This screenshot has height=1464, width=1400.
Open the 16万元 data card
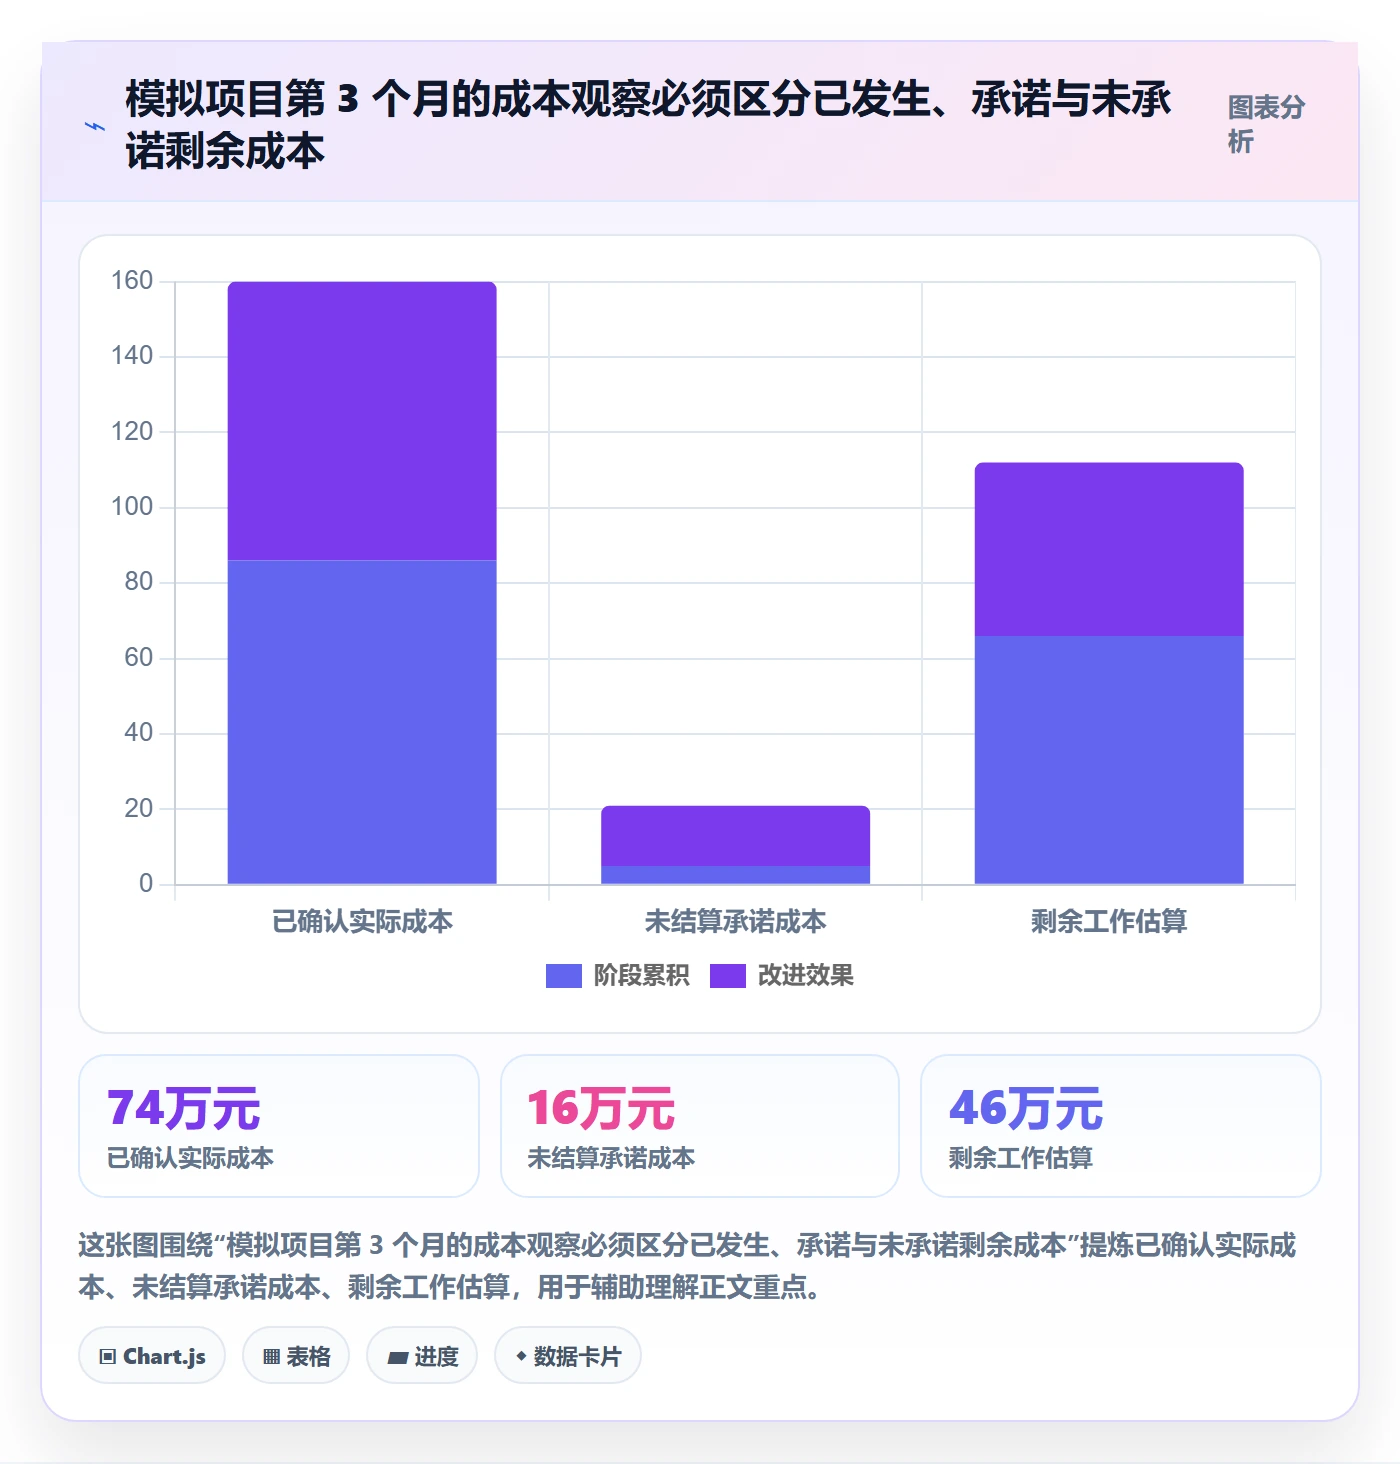coord(700,1126)
